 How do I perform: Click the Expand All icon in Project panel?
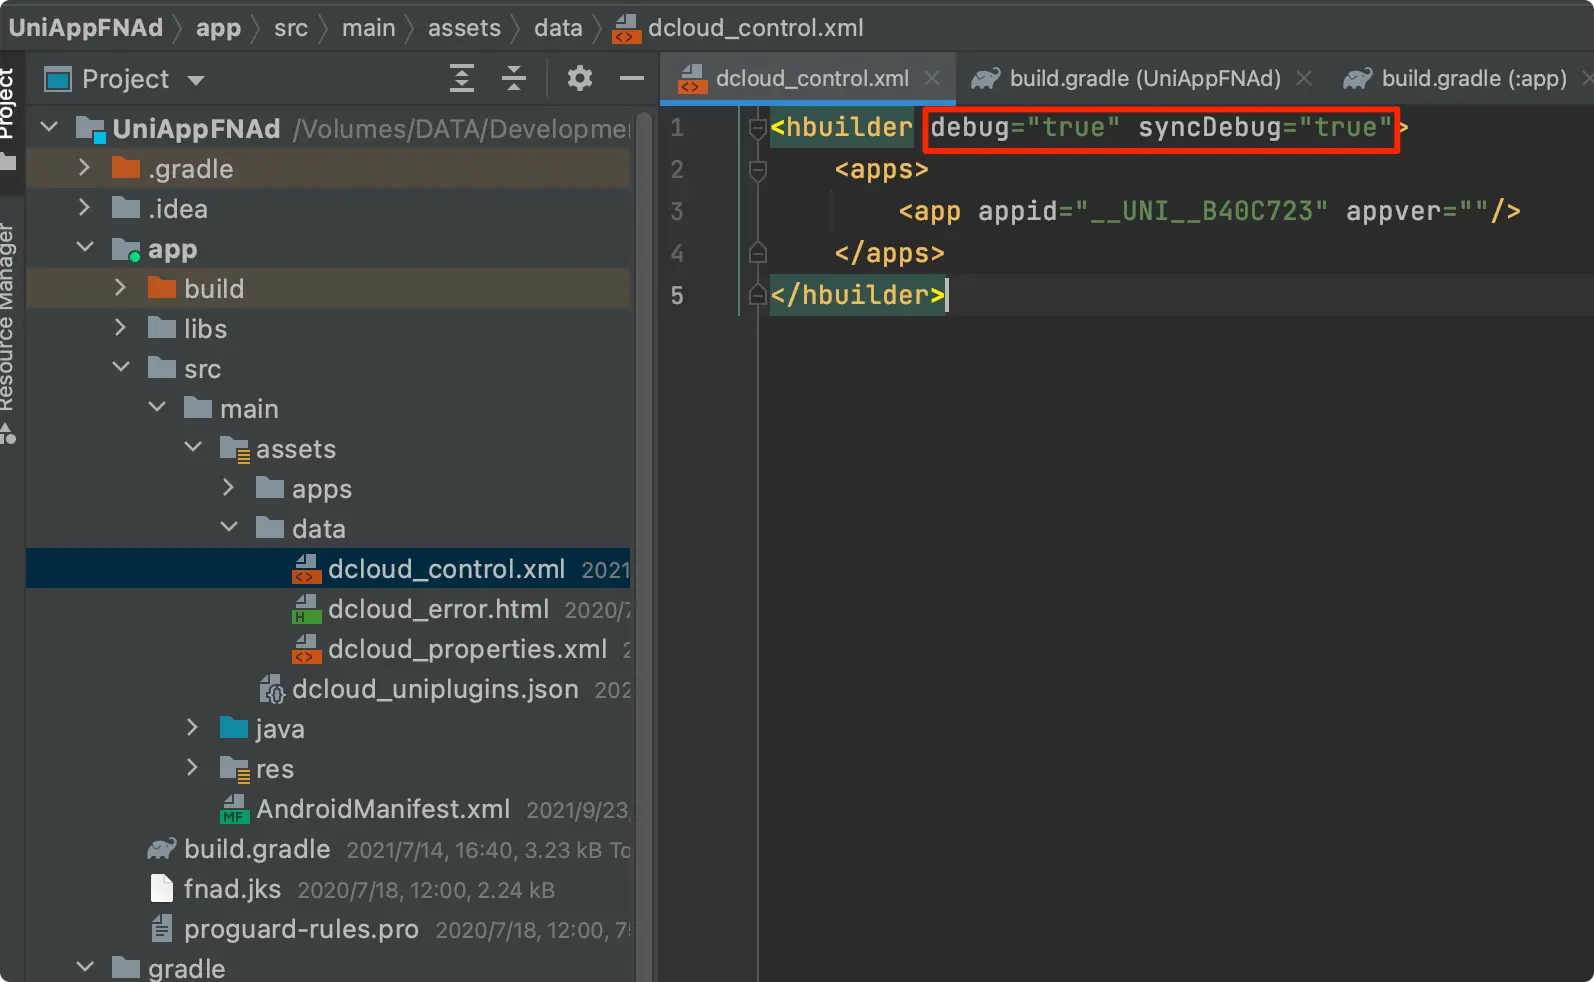tap(461, 78)
